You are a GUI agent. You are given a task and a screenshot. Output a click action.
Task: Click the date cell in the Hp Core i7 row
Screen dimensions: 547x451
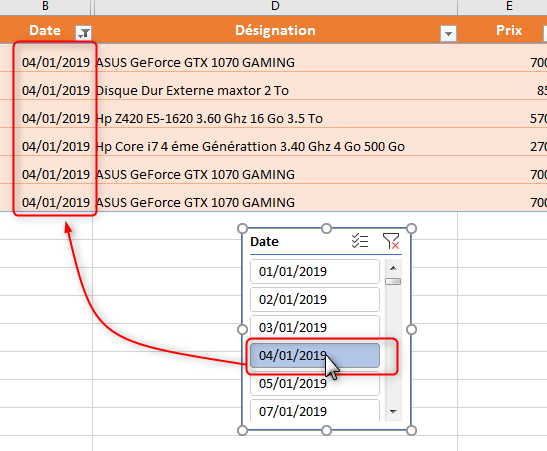coord(46,142)
